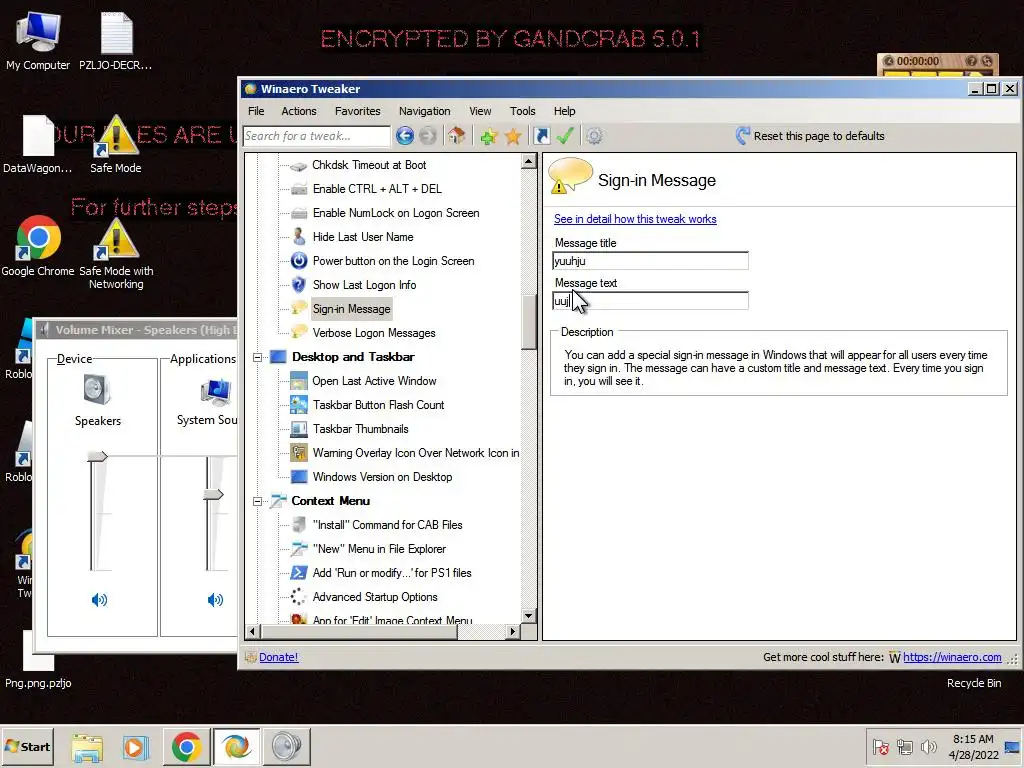
Task: Click the volume icon in system tray
Action: click(x=928, y=746)
